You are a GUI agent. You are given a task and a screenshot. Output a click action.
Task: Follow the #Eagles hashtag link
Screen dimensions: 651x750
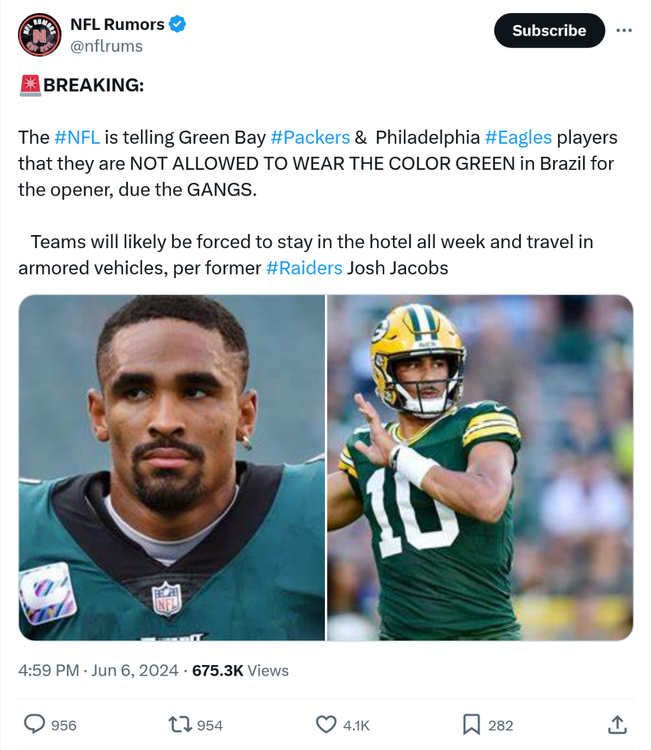pyautogui.click(x=517, y=137)
